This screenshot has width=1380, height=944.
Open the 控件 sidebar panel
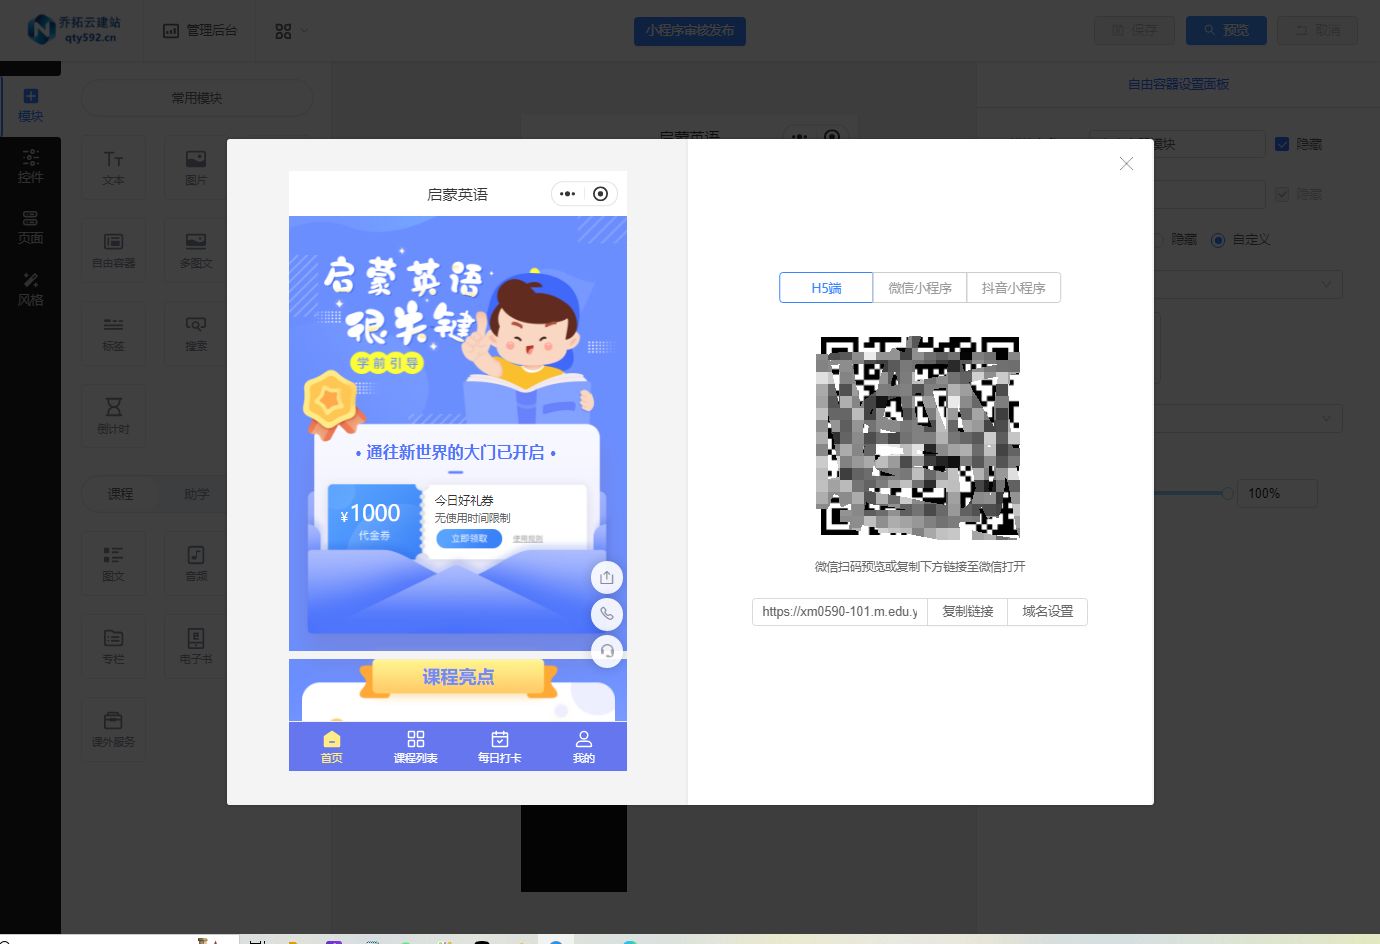point(30,167)
